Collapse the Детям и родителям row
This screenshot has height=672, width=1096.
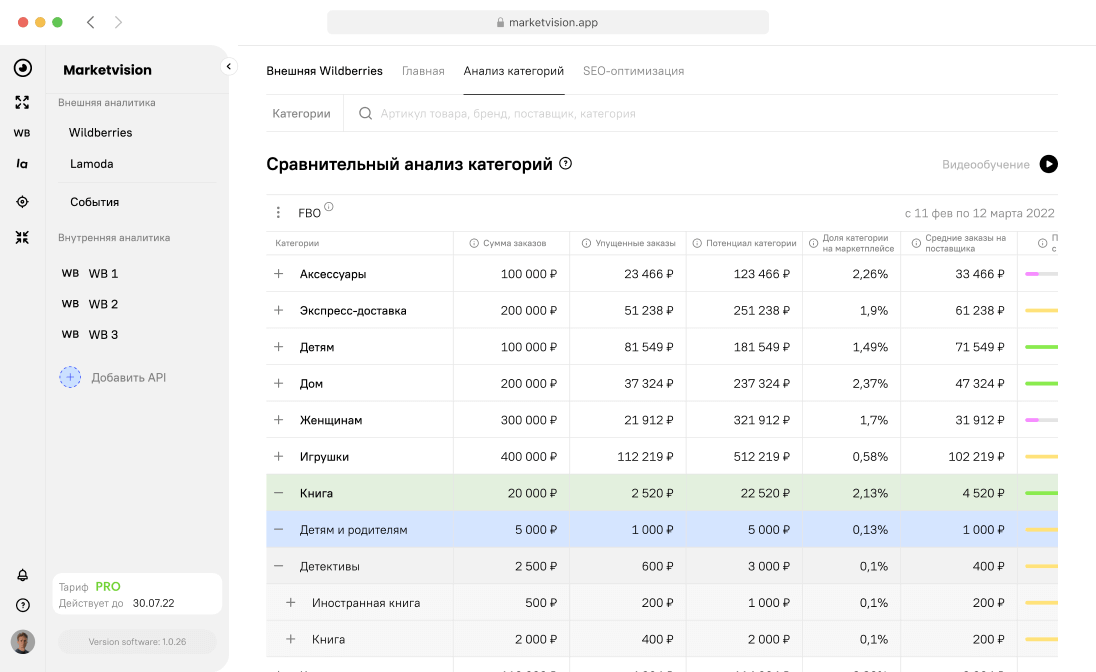tap(278, 529)
